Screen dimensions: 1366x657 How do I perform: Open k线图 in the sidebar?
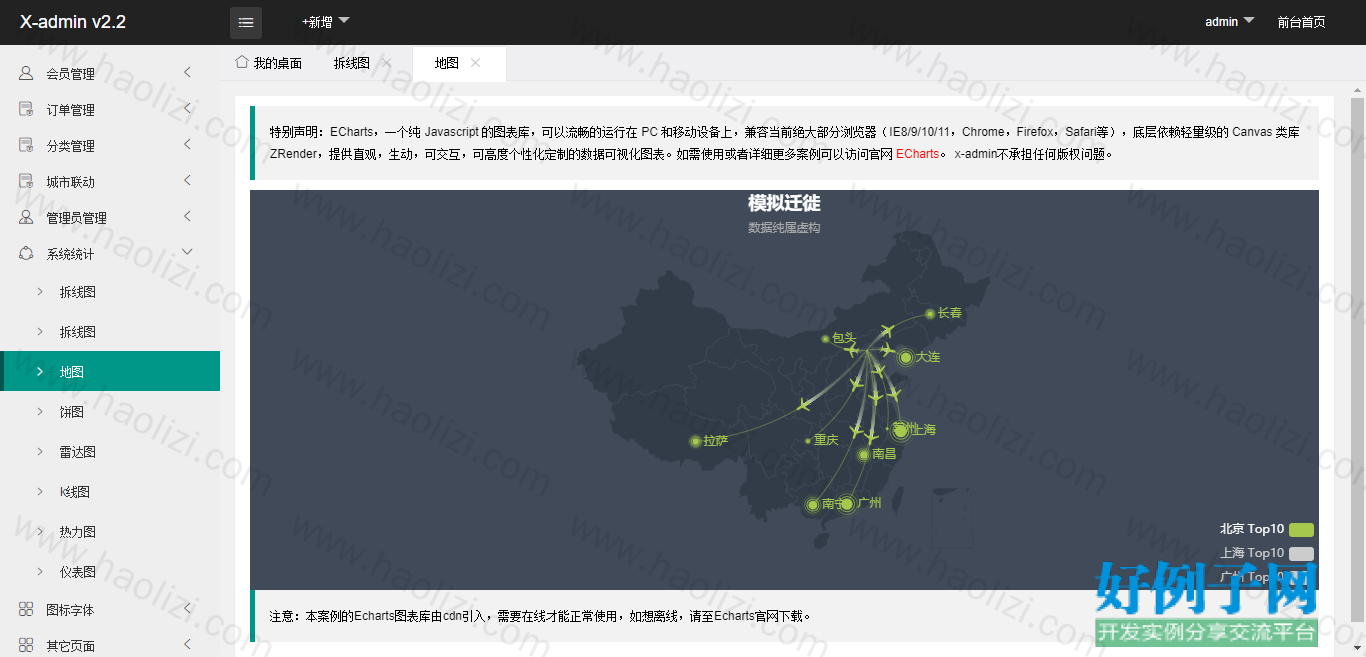pos(110,492)
